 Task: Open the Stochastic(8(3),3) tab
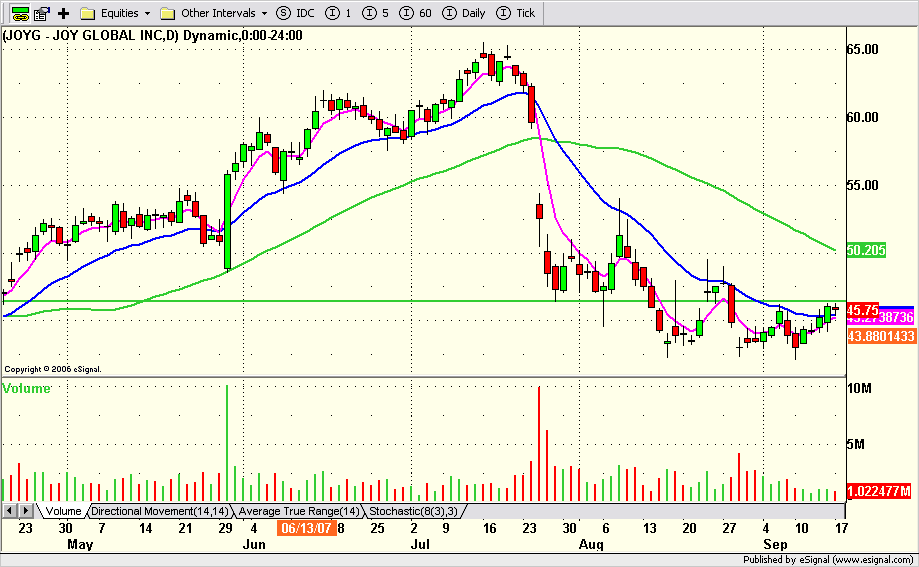413,511
